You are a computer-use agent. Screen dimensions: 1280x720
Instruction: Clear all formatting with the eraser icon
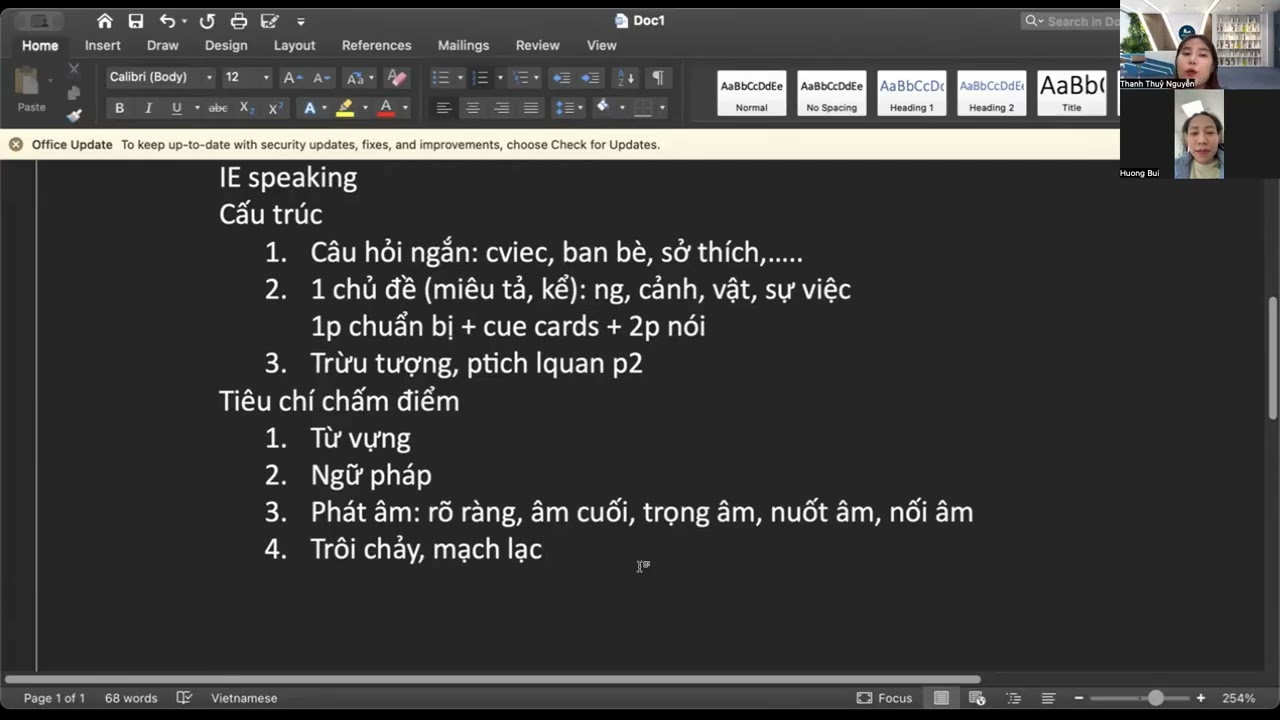396,77
